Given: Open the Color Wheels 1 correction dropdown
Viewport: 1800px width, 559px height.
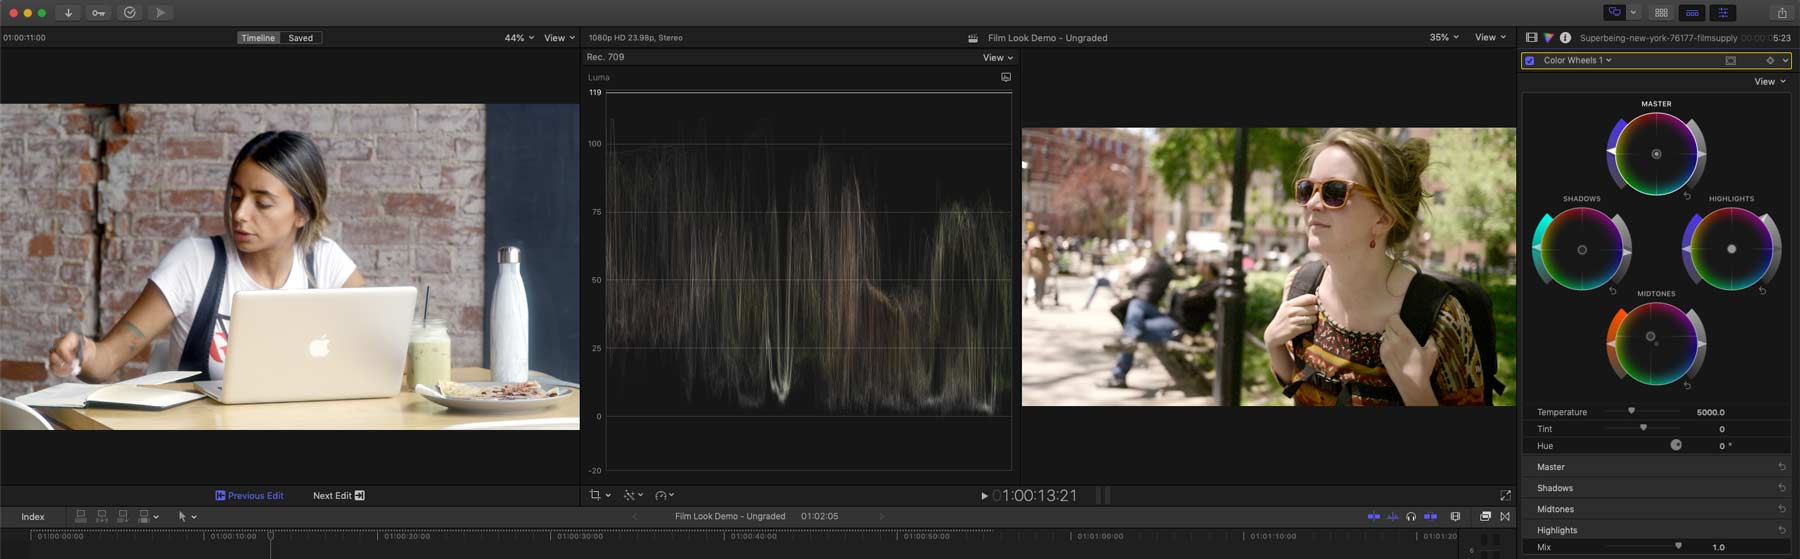Looking at the screenshot, I should coord(1577,60).
